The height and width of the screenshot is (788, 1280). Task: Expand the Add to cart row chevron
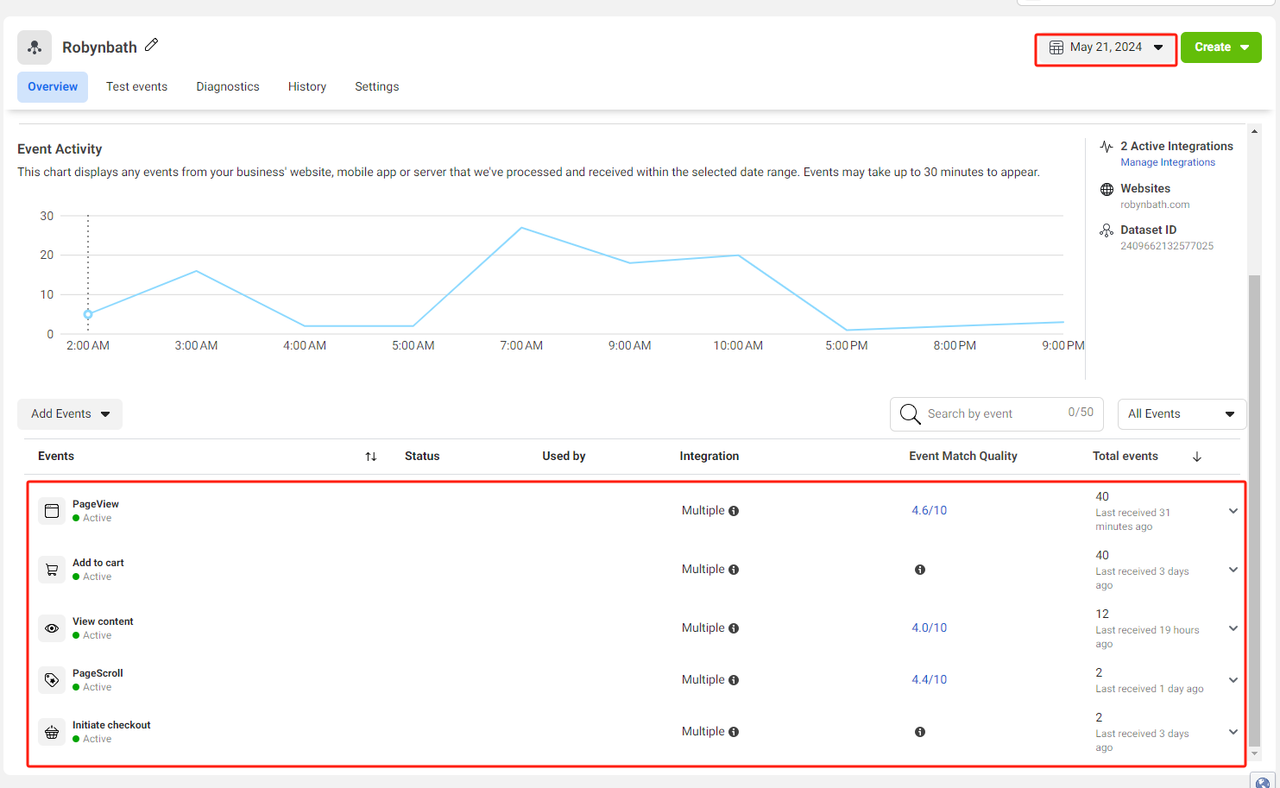(x=1233, y=570)
